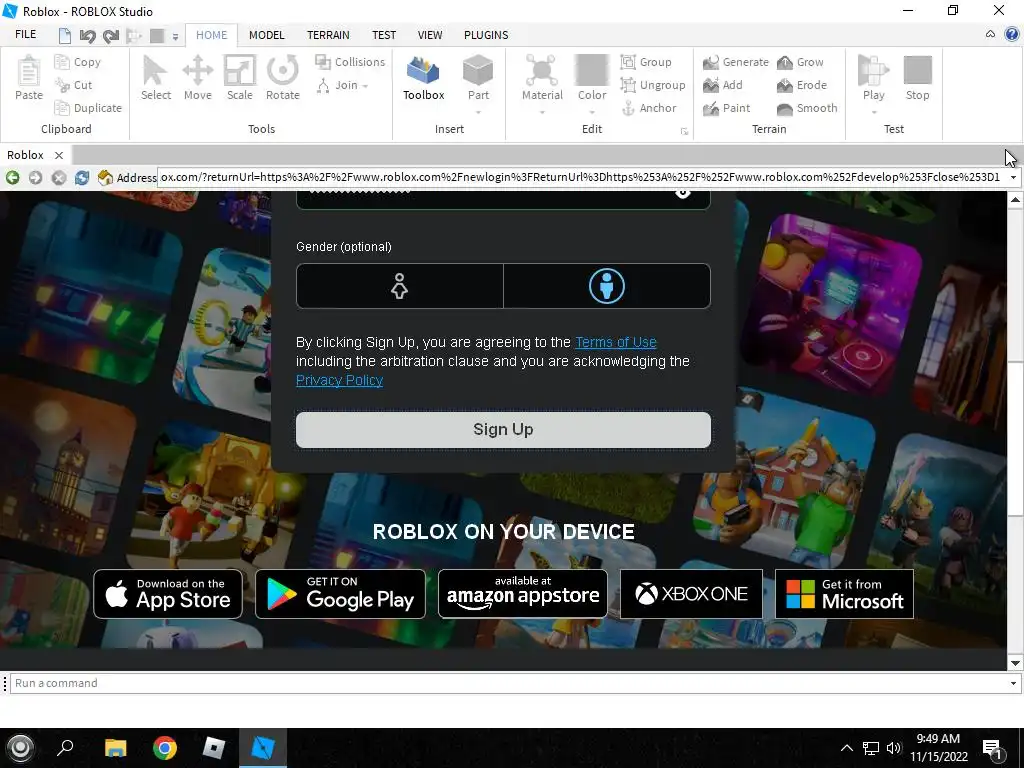
Task: Go forward with the browser forward arrow
Action: click(x=35, y=178)
